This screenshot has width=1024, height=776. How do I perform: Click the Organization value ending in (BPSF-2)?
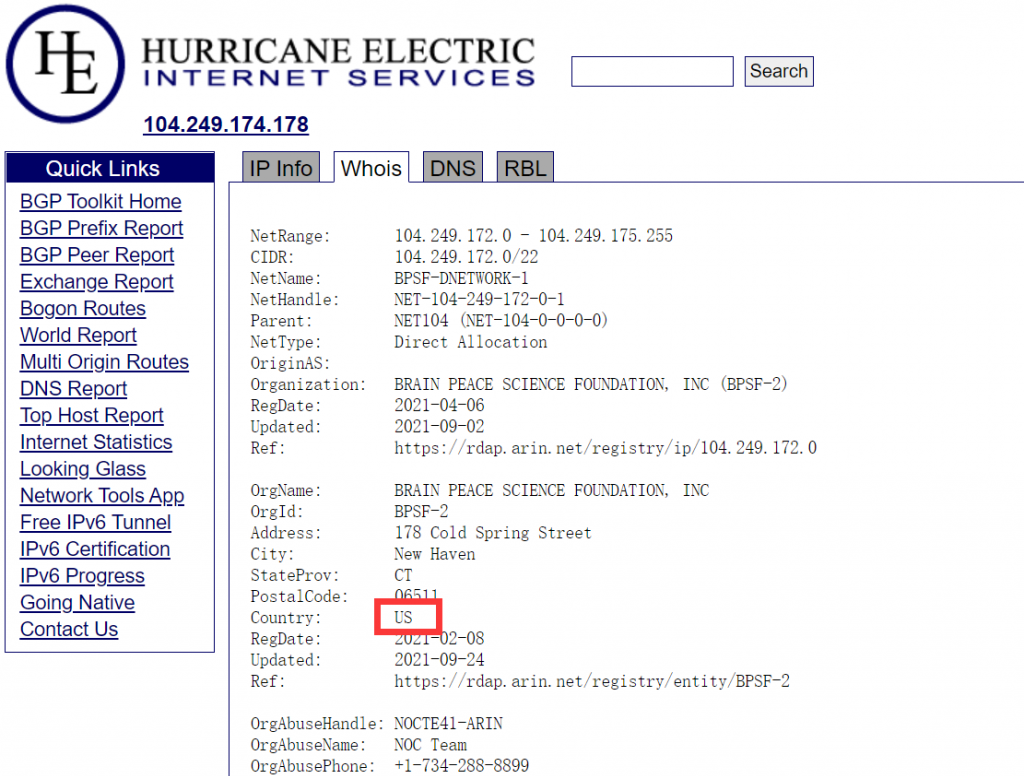tap(591, 385)
